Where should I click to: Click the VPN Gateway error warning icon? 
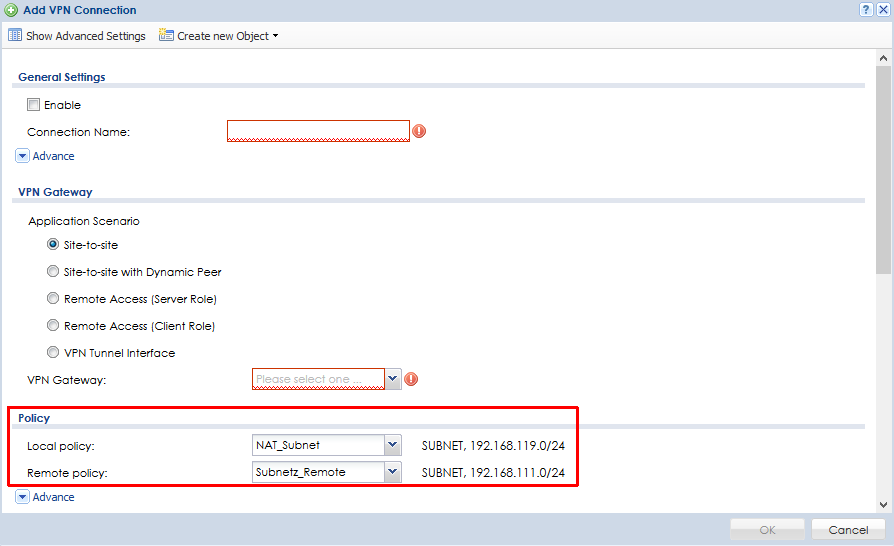coord(410,379)
